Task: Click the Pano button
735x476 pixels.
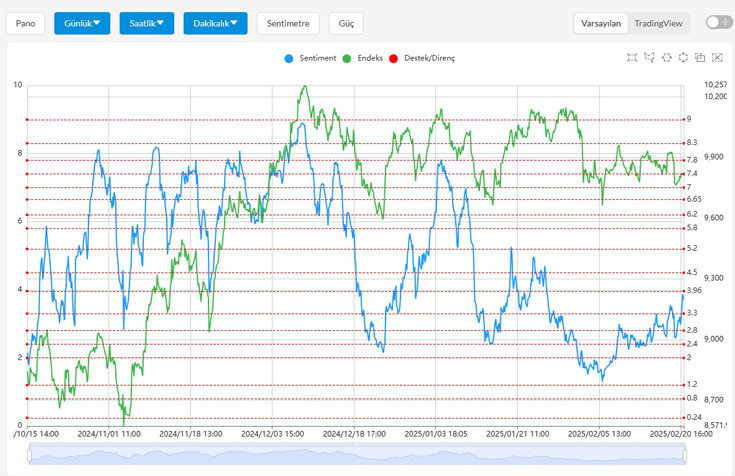Action: [x=26, y=23]
